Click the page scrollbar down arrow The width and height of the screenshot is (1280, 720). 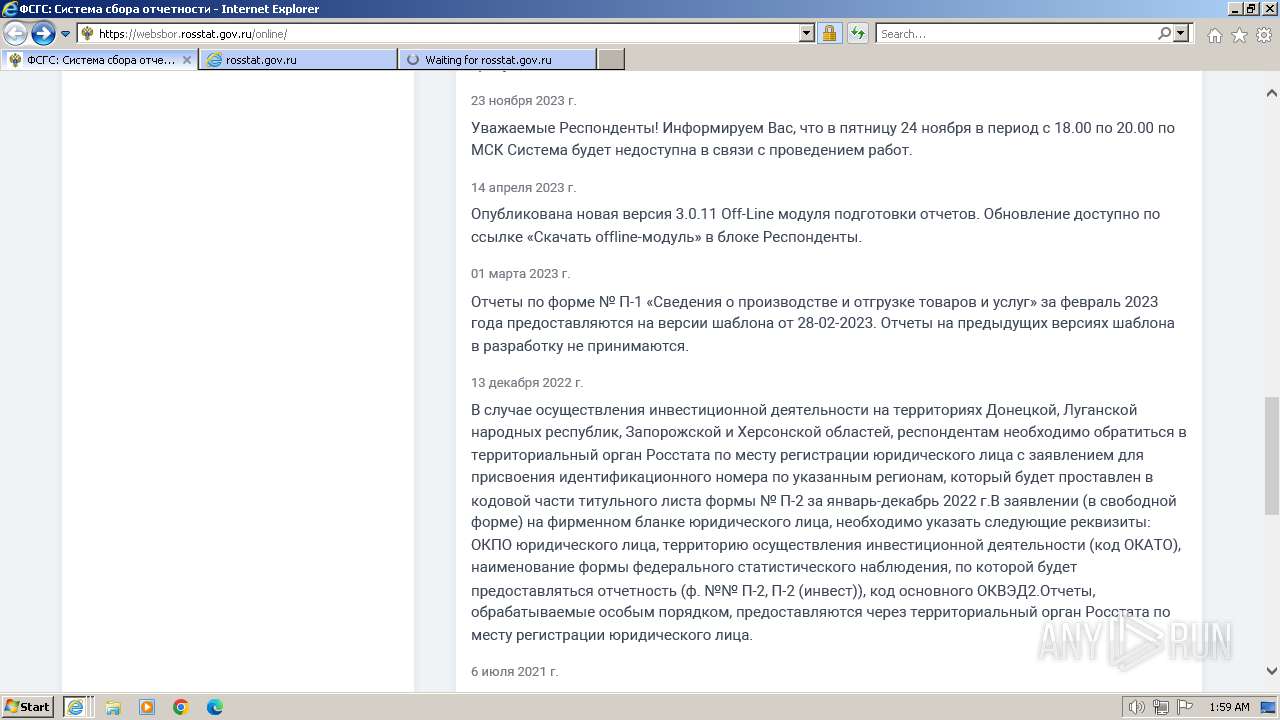coord(1272,671)
